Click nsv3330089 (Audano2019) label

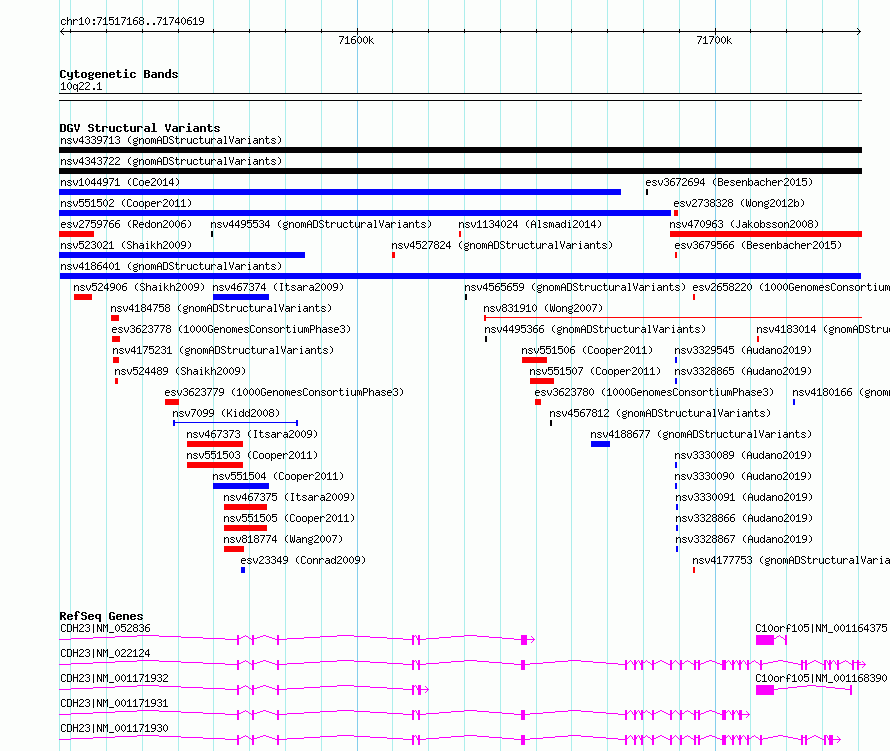coord(743,455)
